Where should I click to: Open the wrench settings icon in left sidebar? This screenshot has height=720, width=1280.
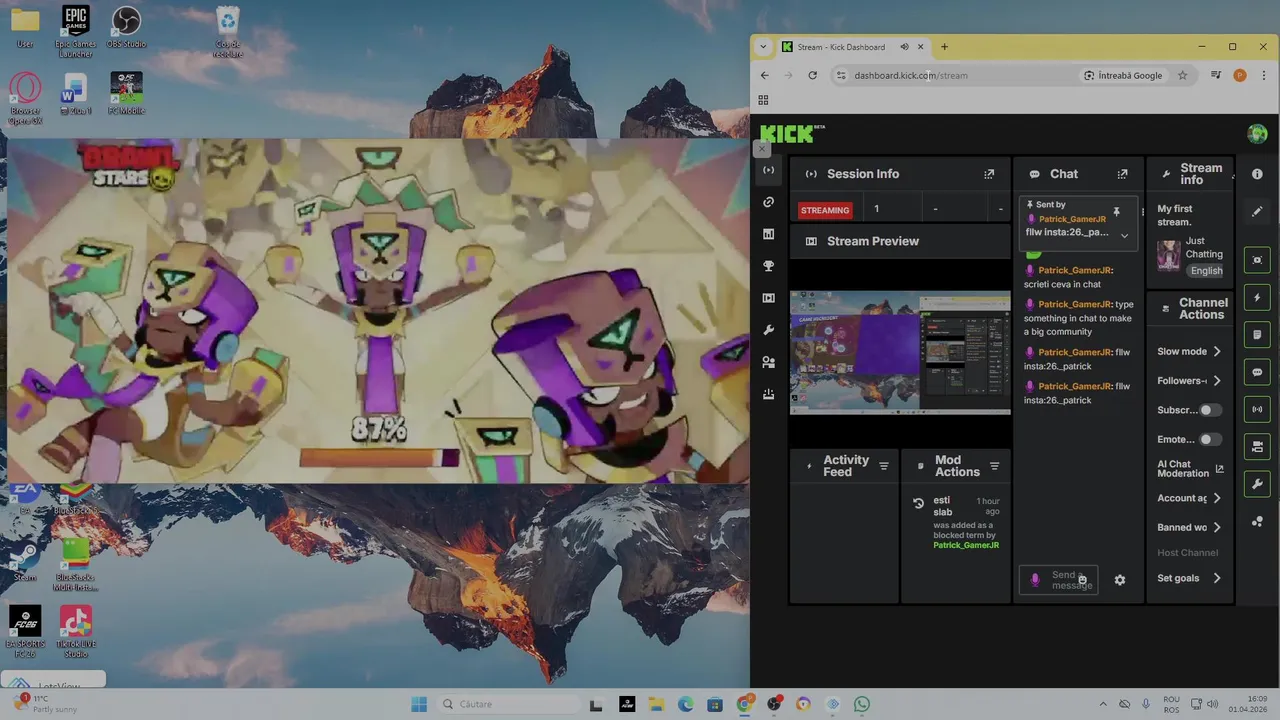coord(768,330)
